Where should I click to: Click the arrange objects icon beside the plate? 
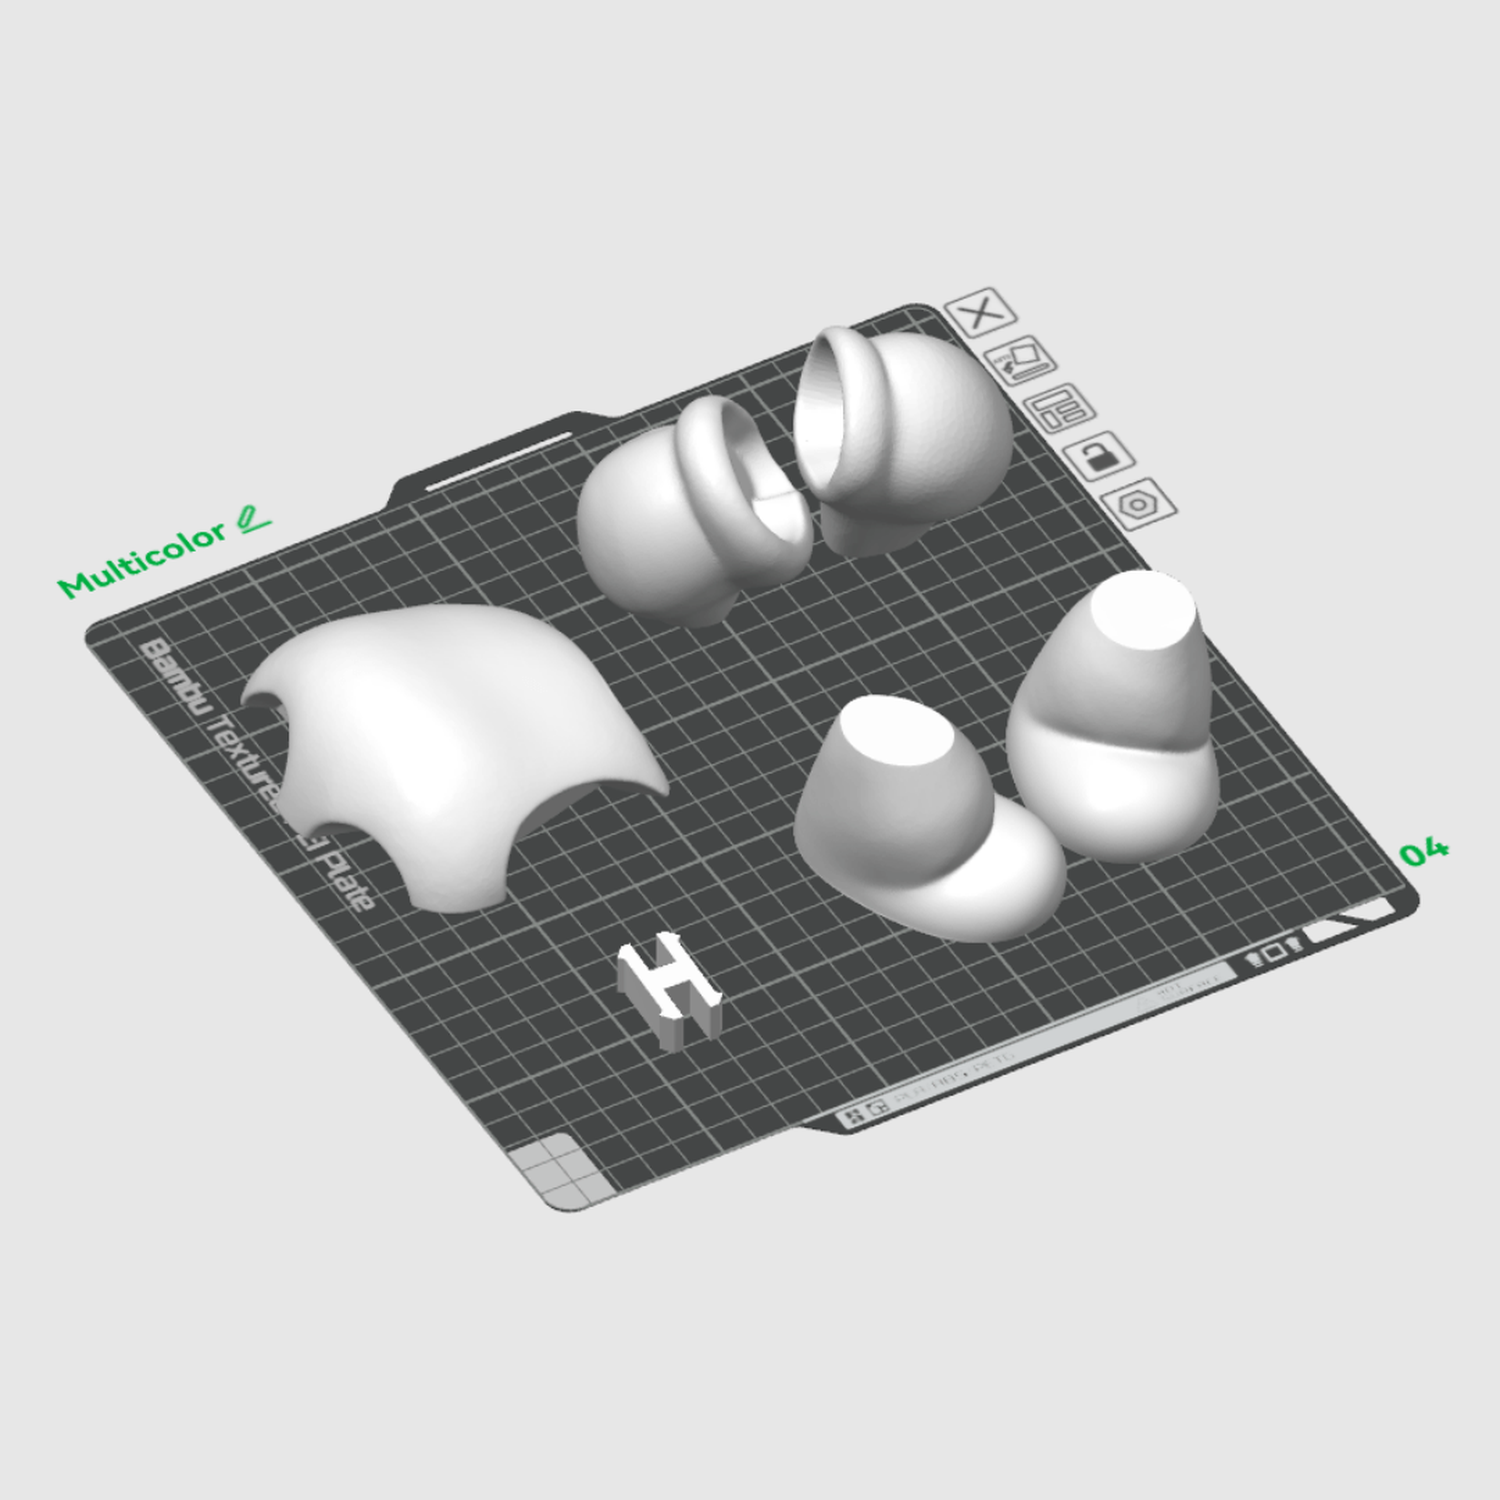coord(1059,408)
